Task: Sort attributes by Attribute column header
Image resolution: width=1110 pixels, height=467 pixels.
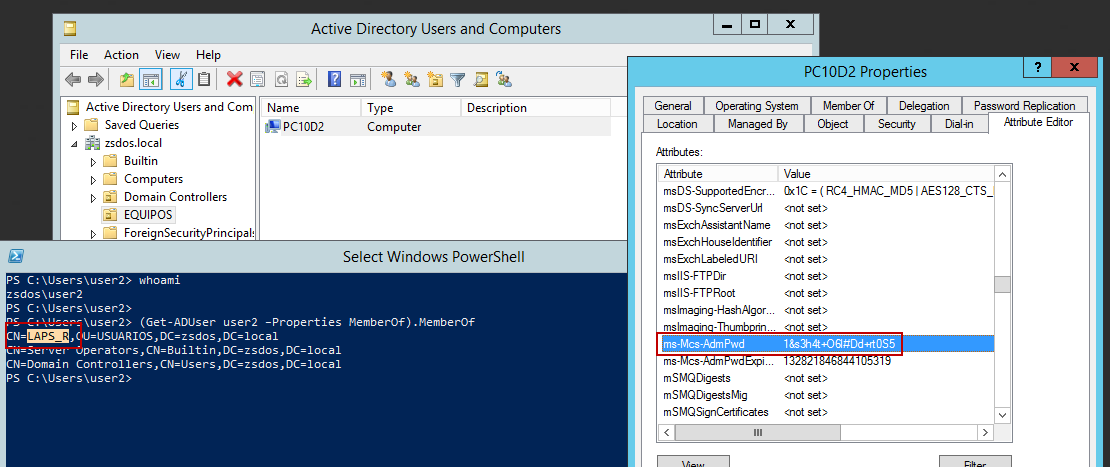Action: (x=717, y=174)
